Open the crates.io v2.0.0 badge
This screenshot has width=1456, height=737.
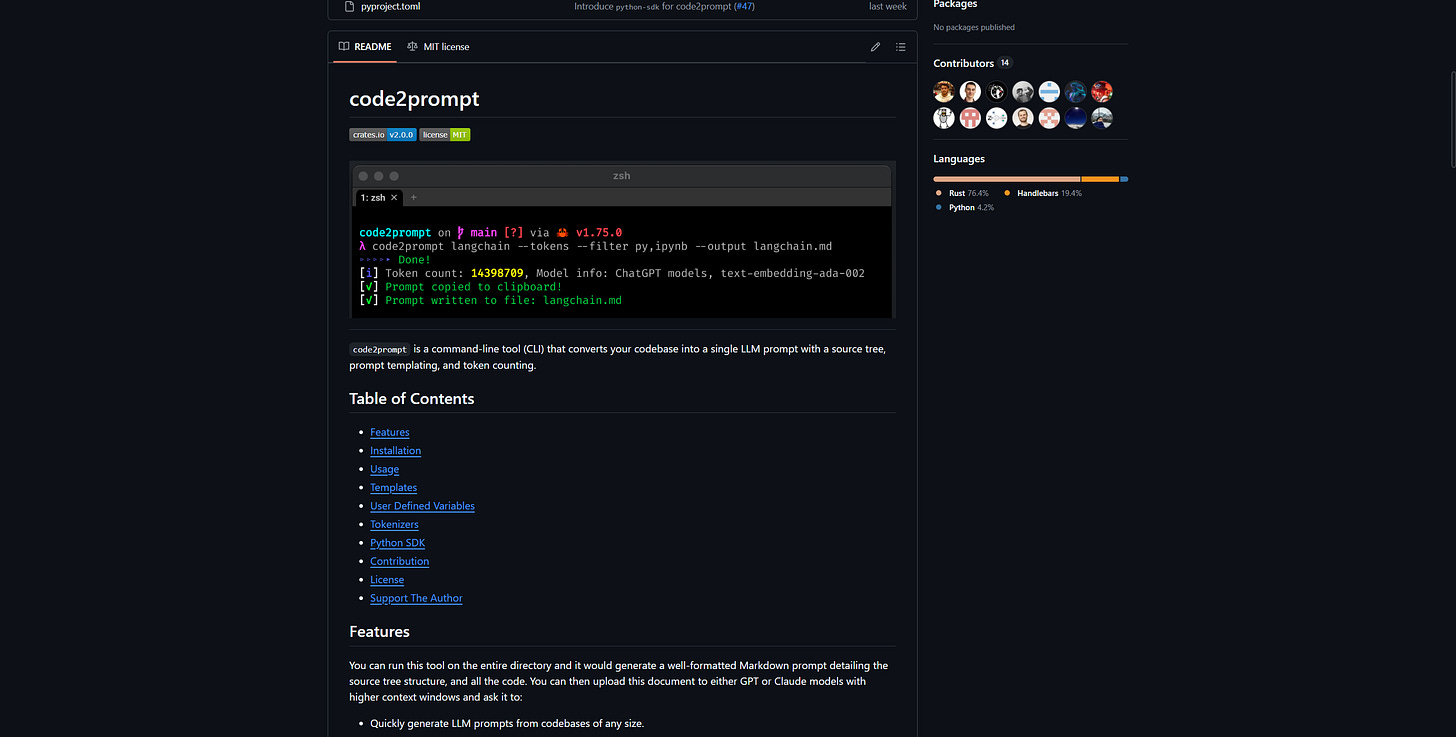point(383,134)
